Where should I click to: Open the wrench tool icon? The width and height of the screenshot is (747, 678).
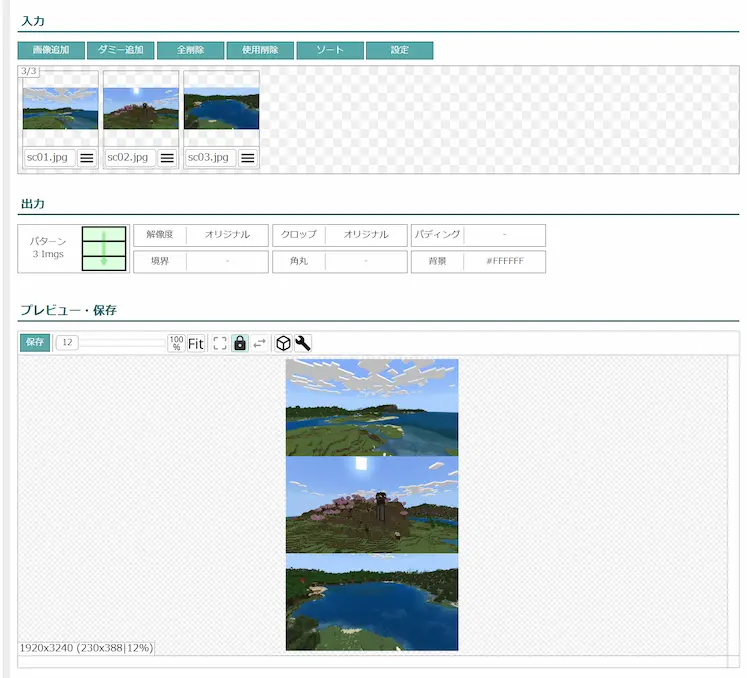[x=303, y=343]
